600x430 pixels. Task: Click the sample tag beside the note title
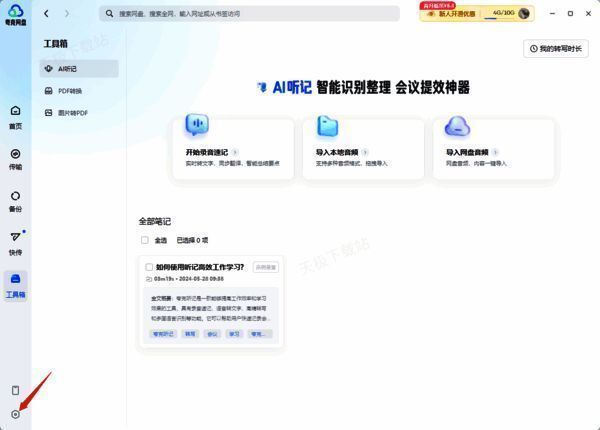(x=266, y=267)
